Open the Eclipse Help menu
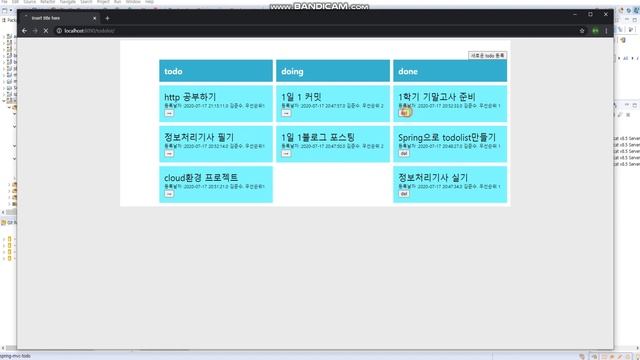Image resolution: width=640 pixels, height=360 pixels. [149, 2]
